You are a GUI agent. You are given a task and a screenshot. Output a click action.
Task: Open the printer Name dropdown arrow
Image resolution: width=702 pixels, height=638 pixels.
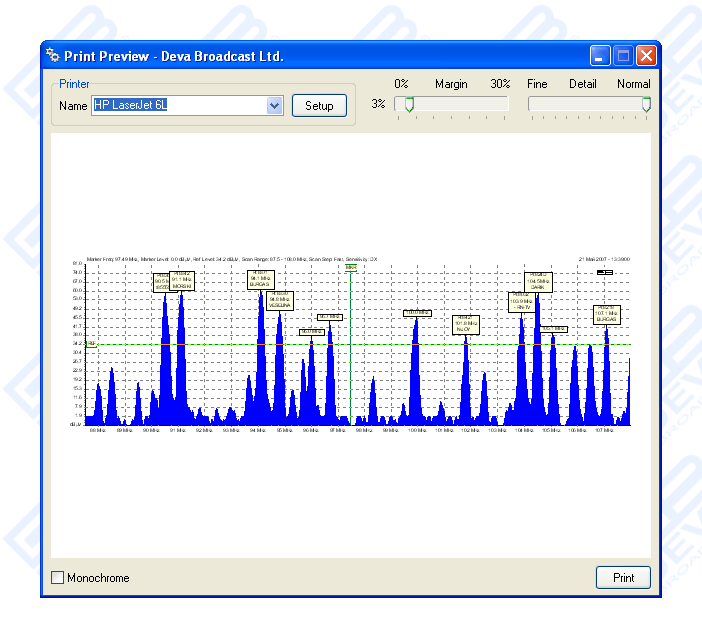click(275, 105)
